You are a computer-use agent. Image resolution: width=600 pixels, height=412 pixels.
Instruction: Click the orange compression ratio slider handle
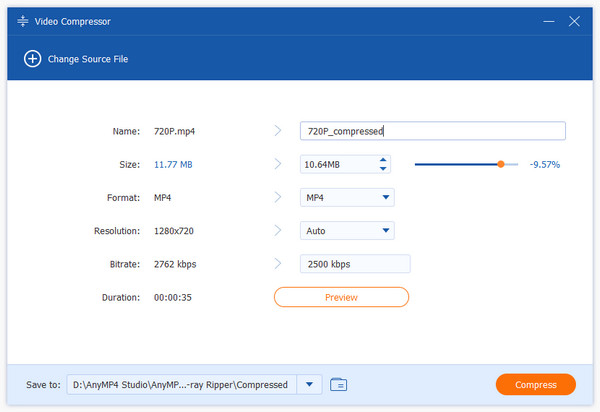(501, 164)
